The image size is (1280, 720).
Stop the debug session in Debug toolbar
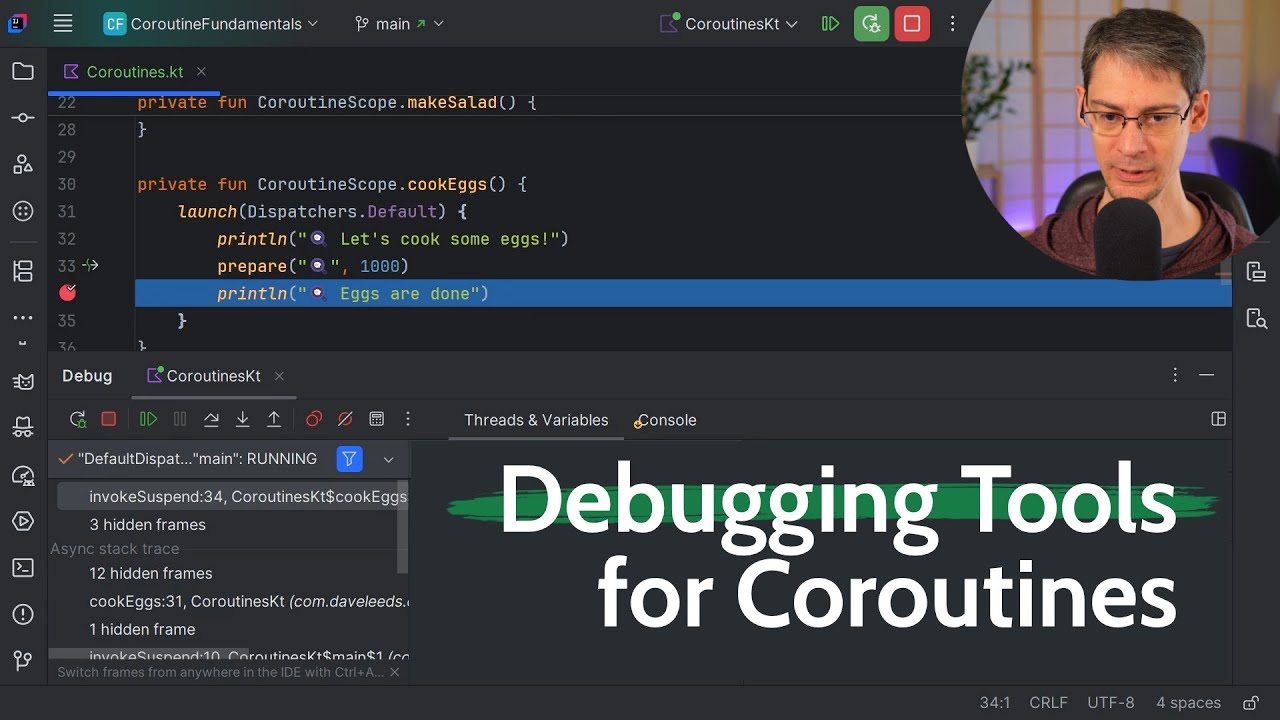109,419
